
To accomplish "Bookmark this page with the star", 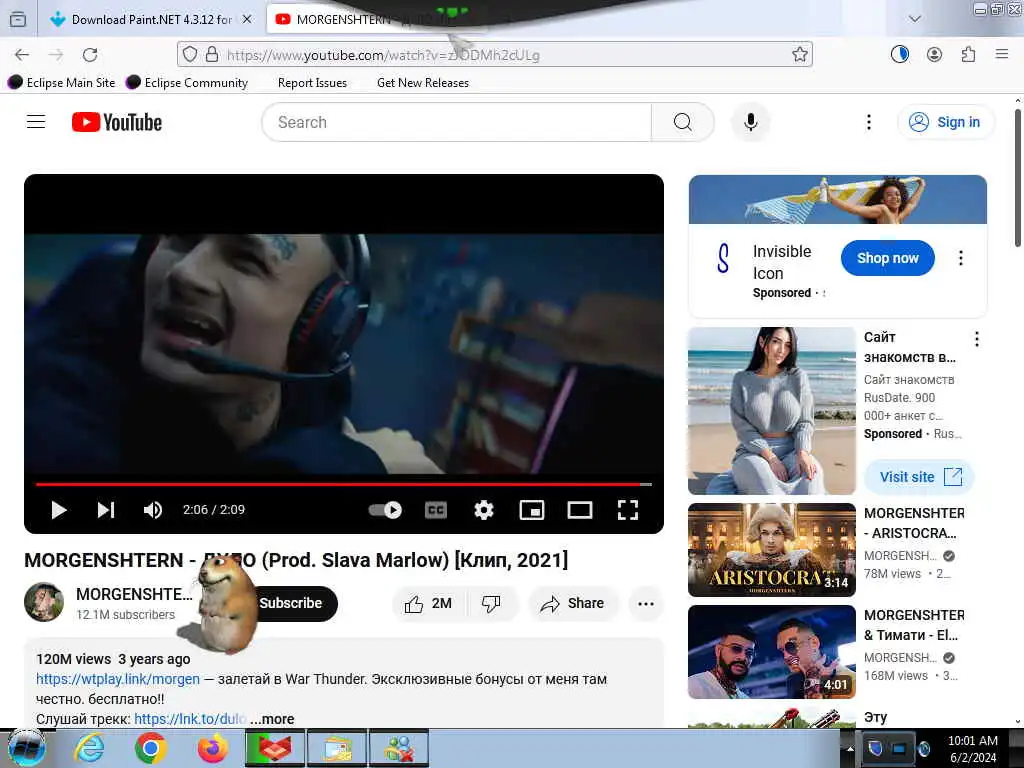I will (x=799, y=55).
